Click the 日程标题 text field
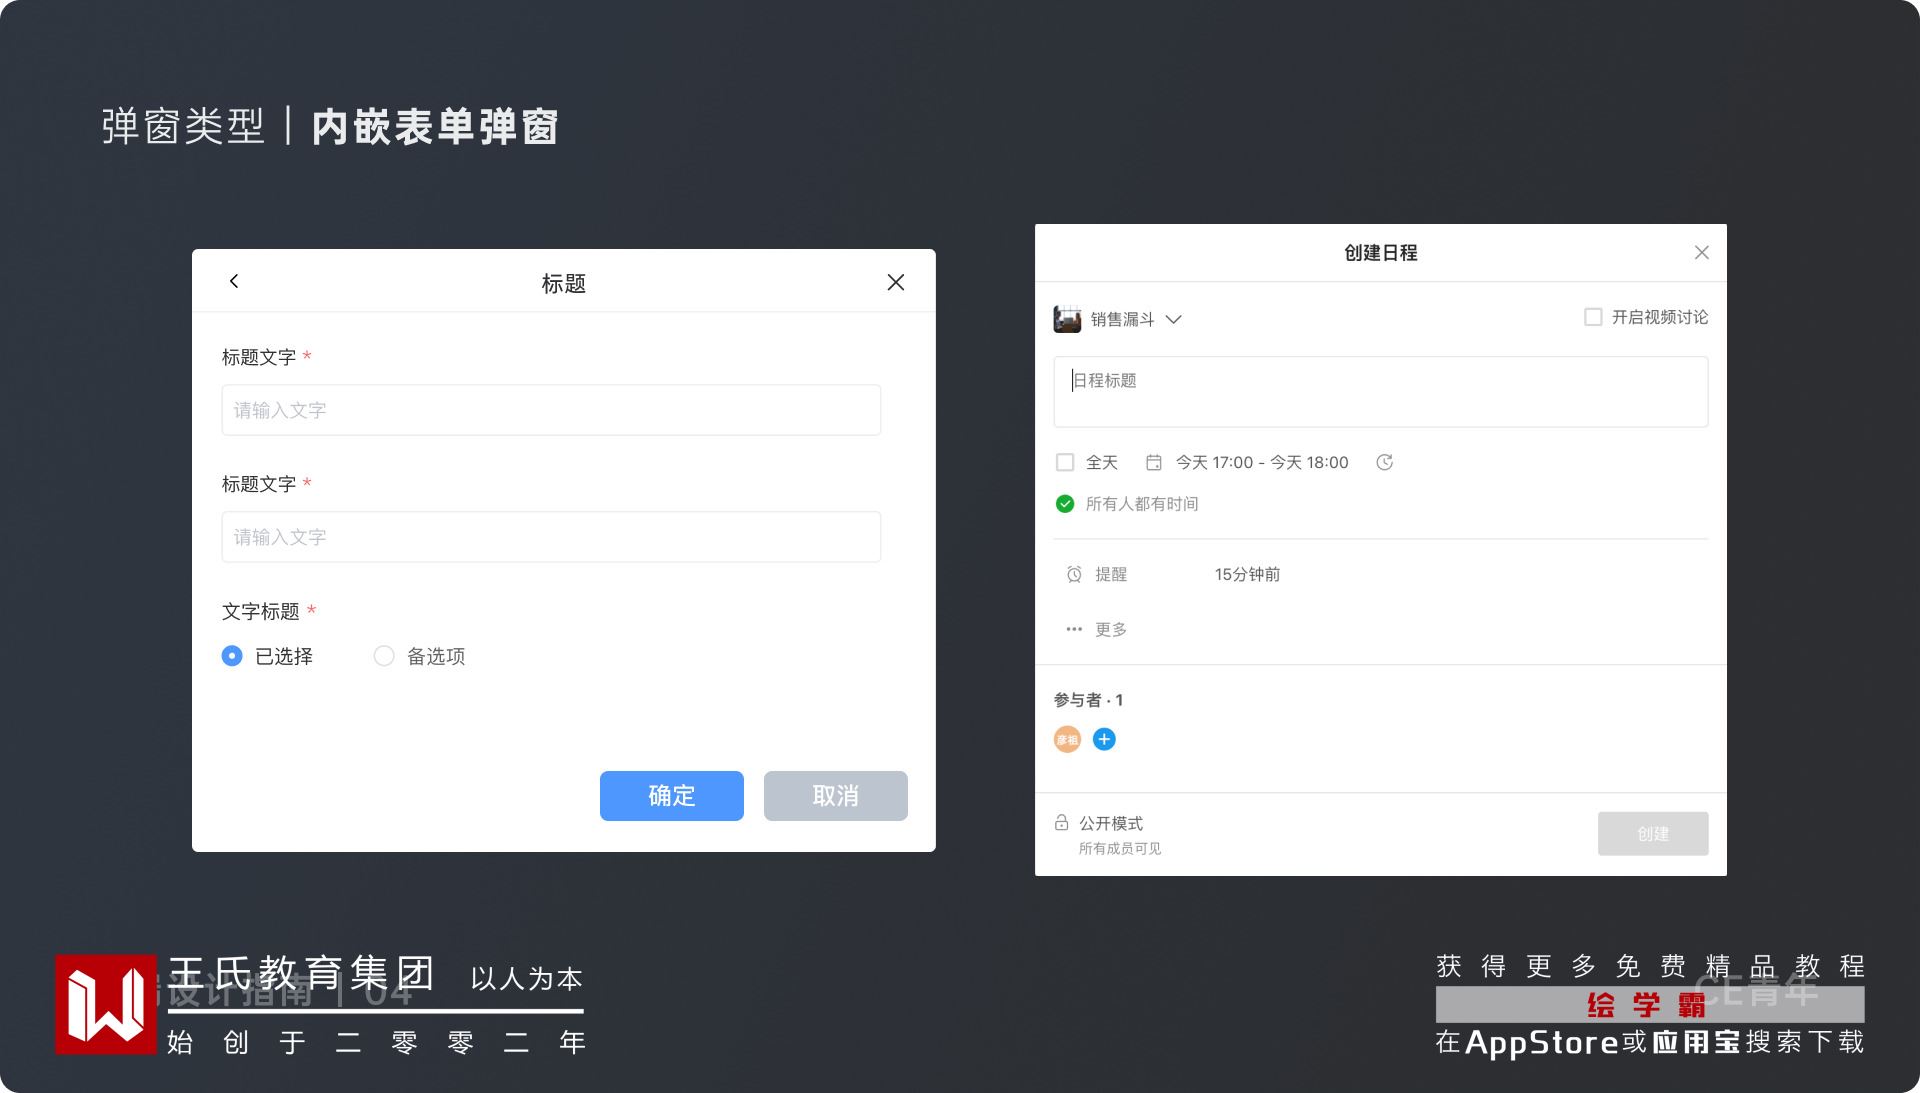The height and width of the screenshot is (1093, 1920). coord(1380,391)
